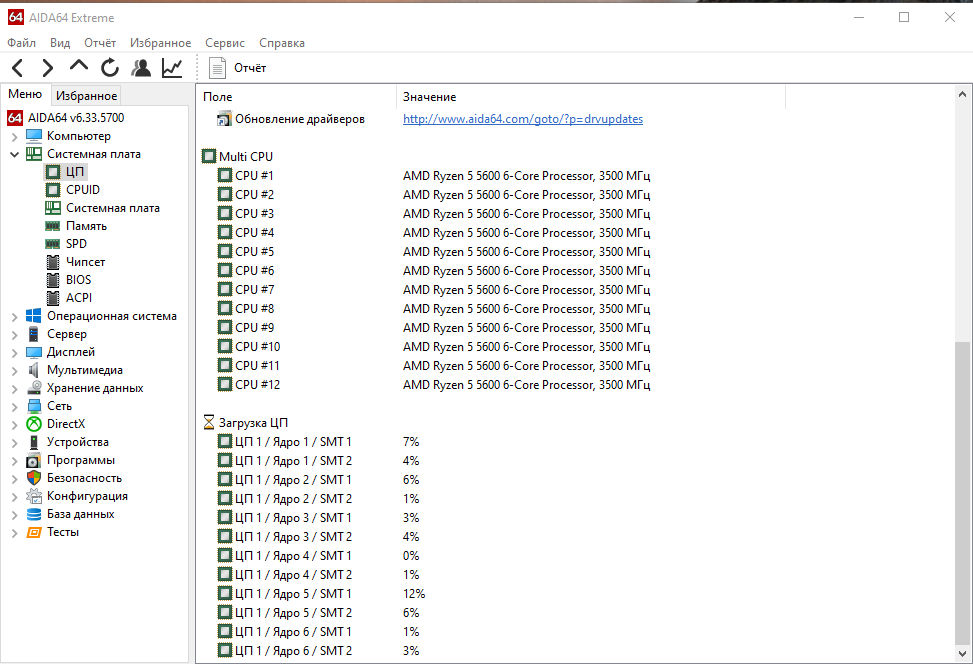Click the Значение column header

click(x=591, y=97)
